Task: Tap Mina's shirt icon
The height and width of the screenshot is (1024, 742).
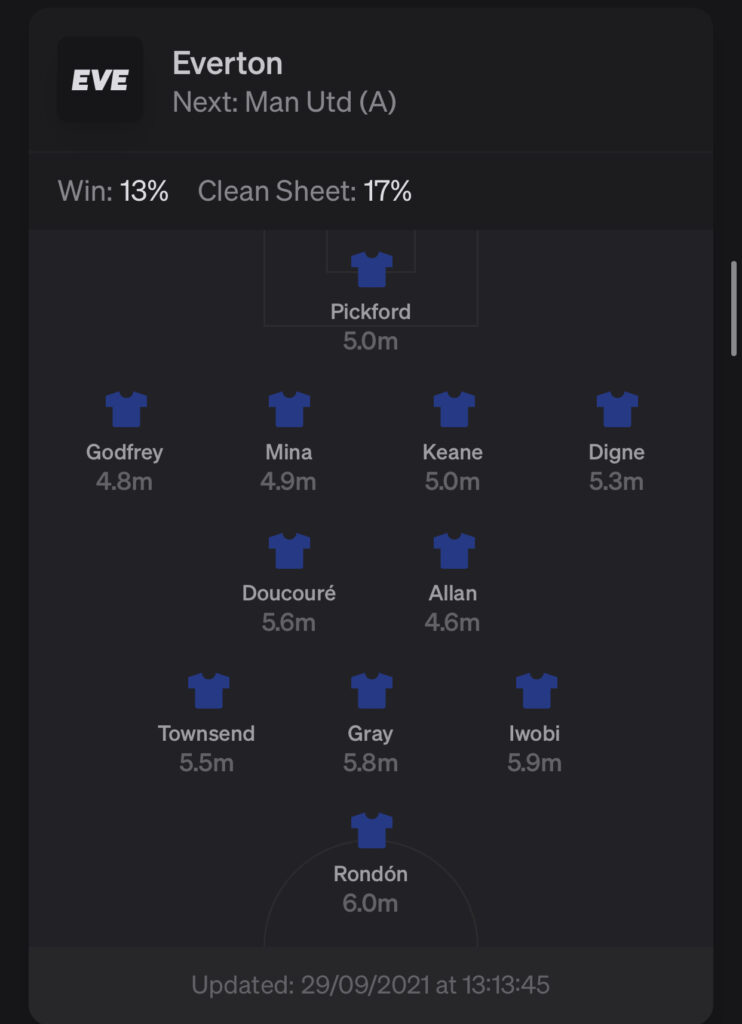Action: pyautogui.click(x=289, y=409)
